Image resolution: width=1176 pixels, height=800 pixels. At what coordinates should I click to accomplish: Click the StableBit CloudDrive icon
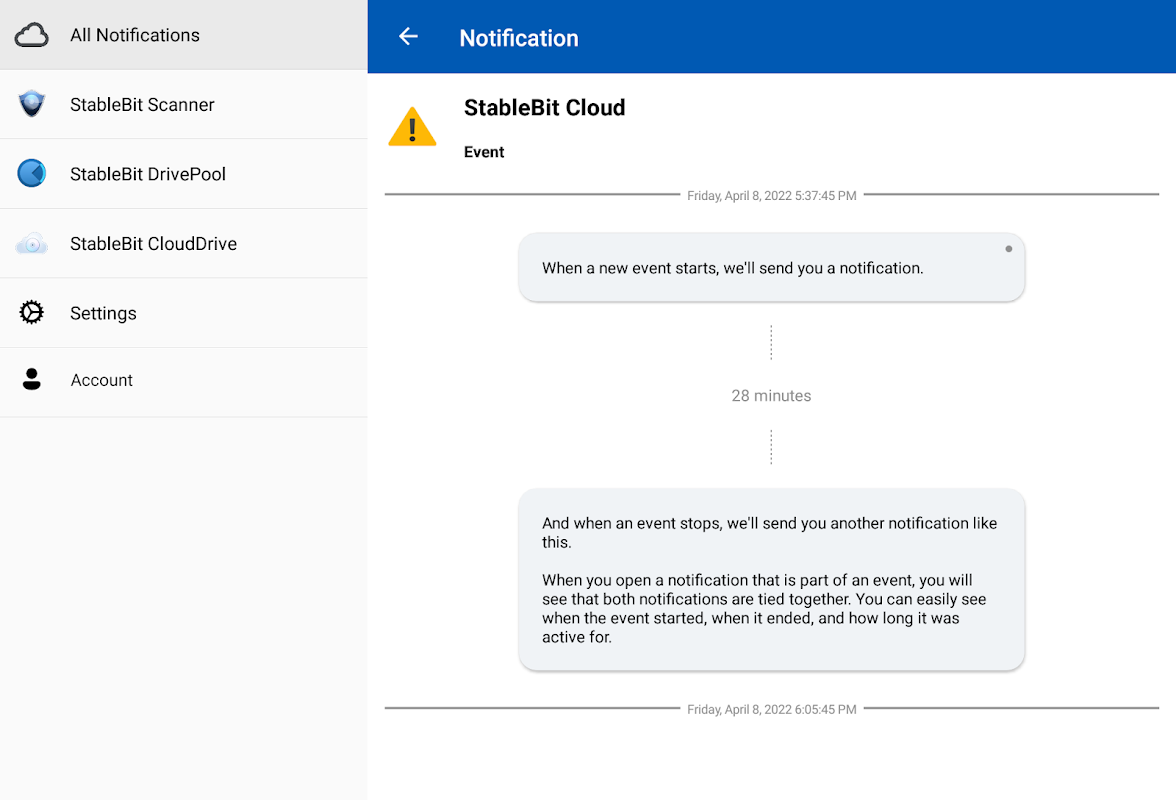32,243
